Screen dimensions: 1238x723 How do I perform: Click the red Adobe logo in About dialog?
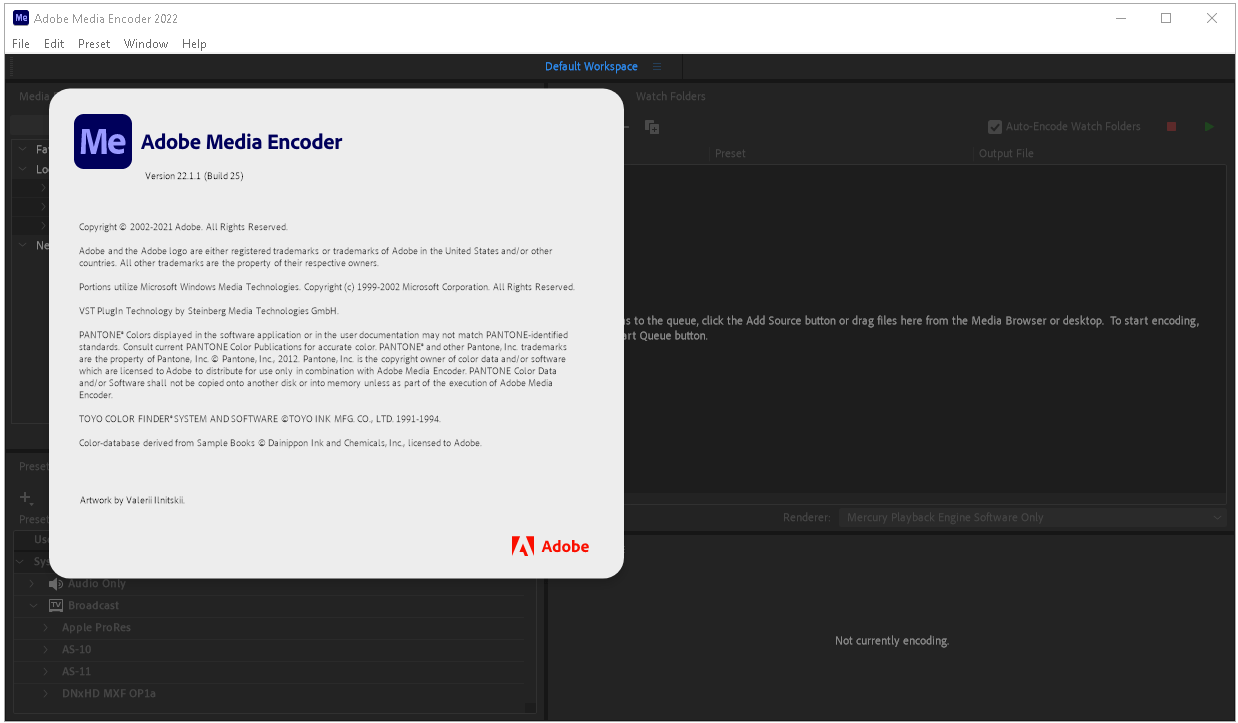(x=550, y=546)
